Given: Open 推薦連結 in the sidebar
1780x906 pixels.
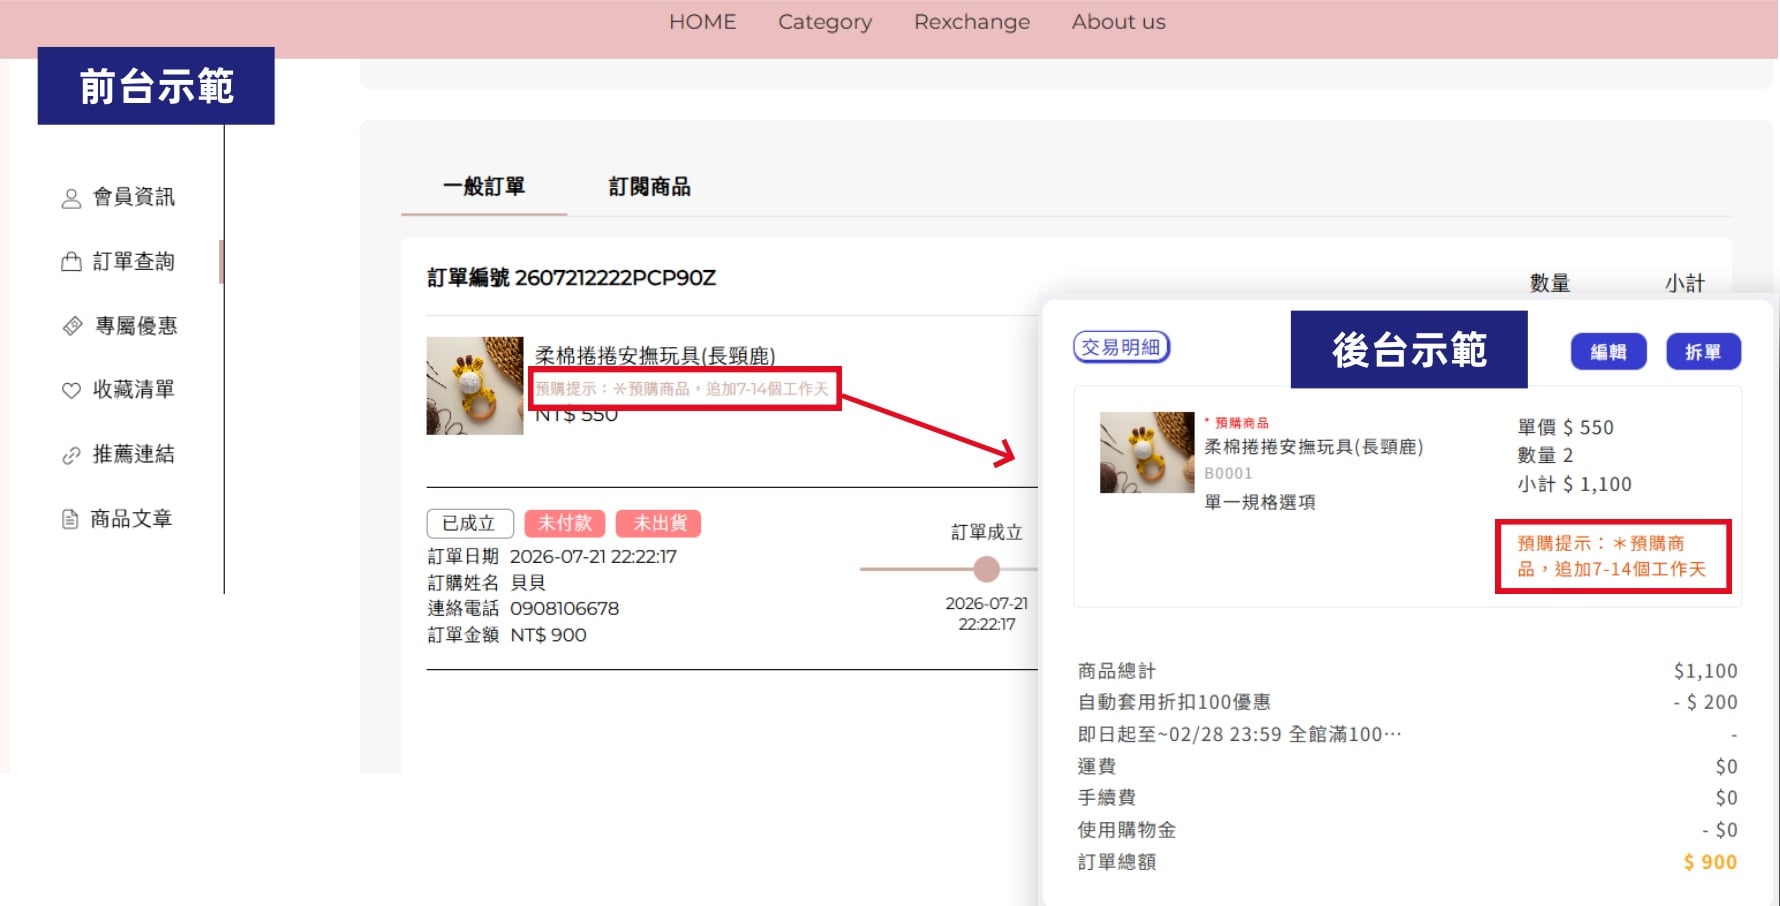Looking at the screenshot, I should point(134,455).
